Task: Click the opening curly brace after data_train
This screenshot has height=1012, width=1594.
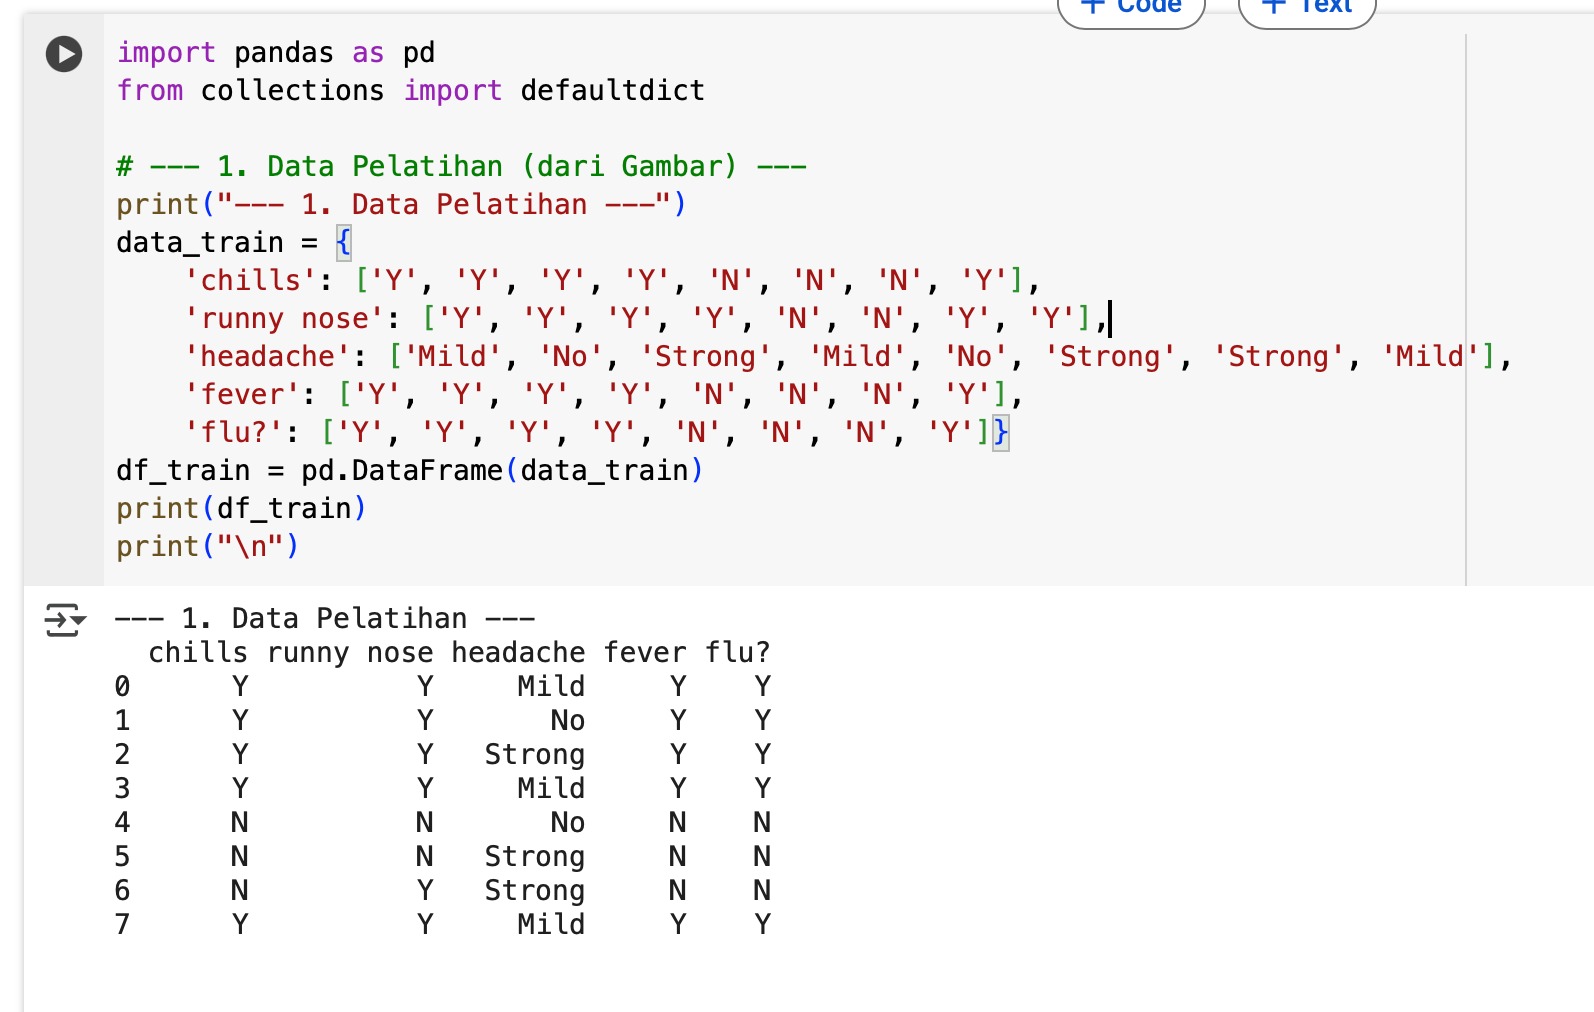Action: [x=343, y=242]
